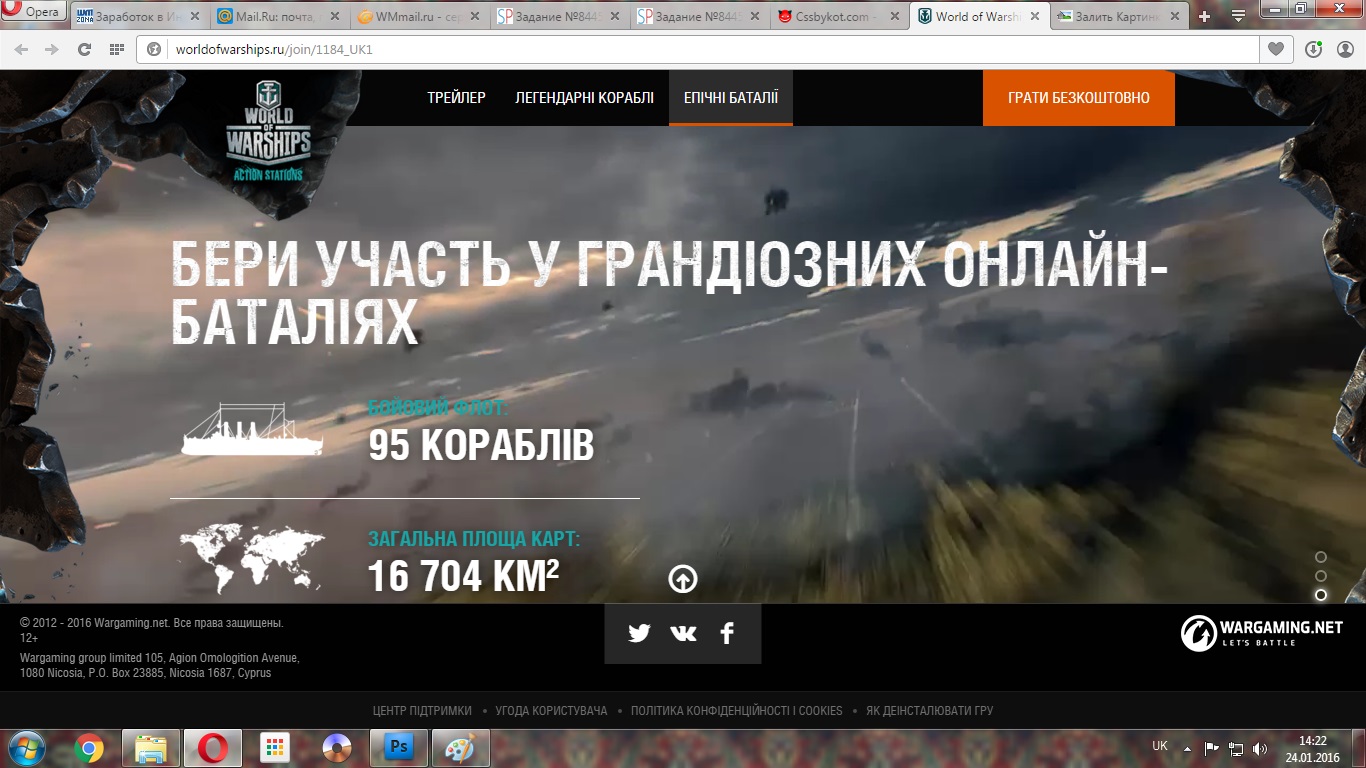Switch to the Cssbykot.com tab

840,17
